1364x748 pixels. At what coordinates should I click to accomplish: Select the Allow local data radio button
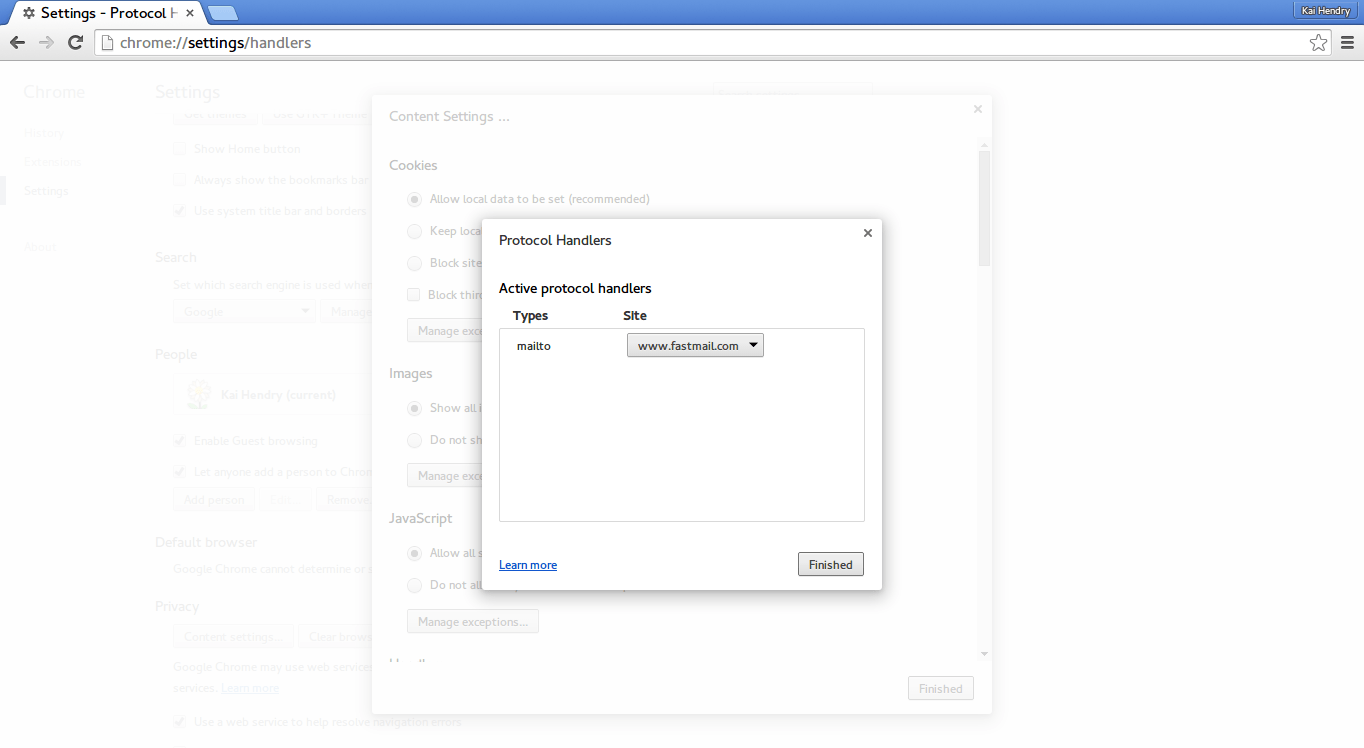click(414, 199)
